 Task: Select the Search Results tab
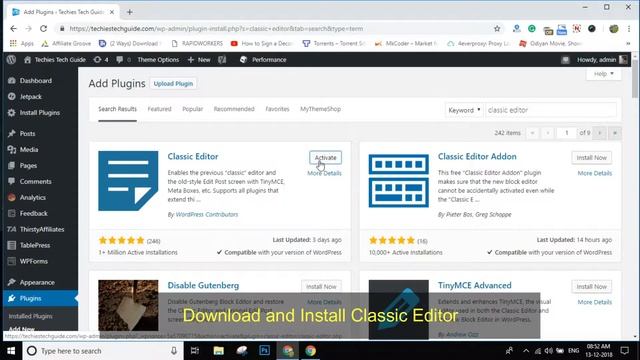click(x=118, y=109)
